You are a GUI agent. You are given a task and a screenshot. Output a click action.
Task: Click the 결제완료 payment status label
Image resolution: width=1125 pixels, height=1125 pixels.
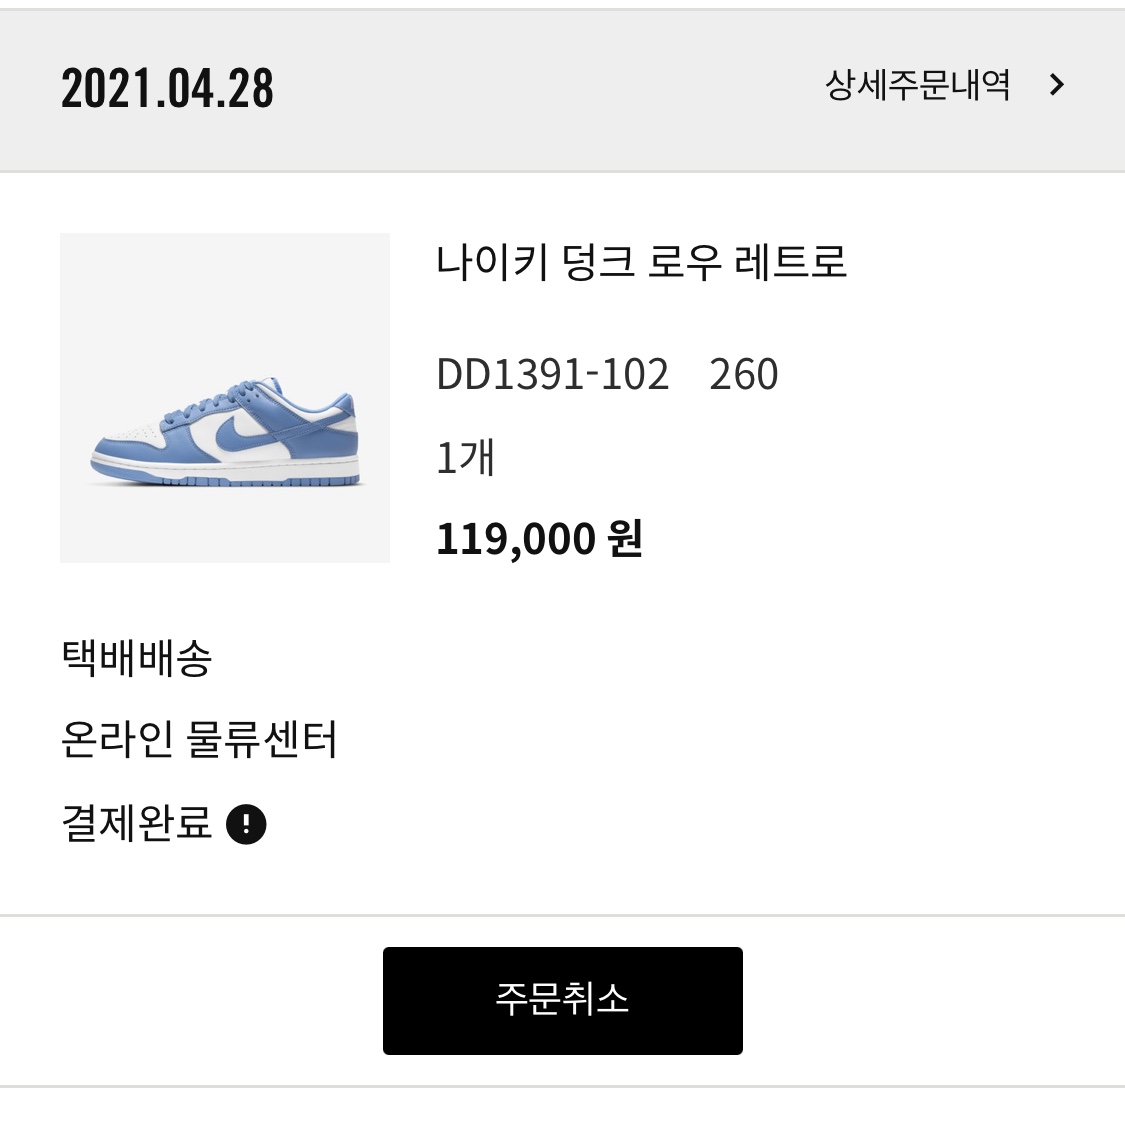pos(136,823)
